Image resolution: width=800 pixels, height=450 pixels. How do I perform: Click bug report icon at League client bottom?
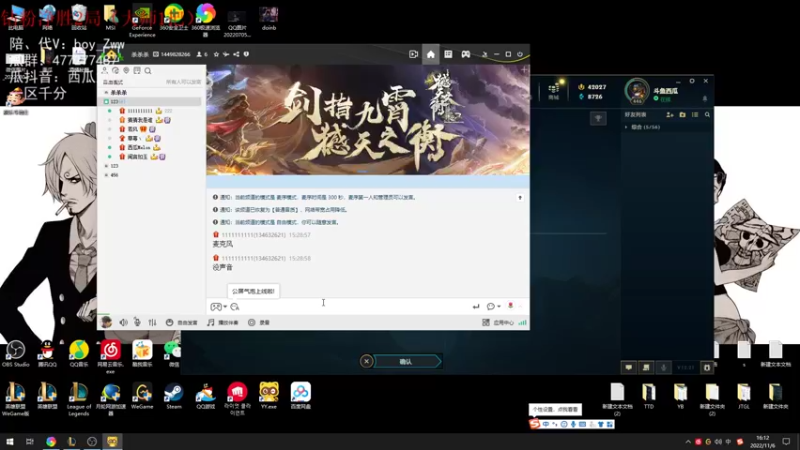point(707,367)
